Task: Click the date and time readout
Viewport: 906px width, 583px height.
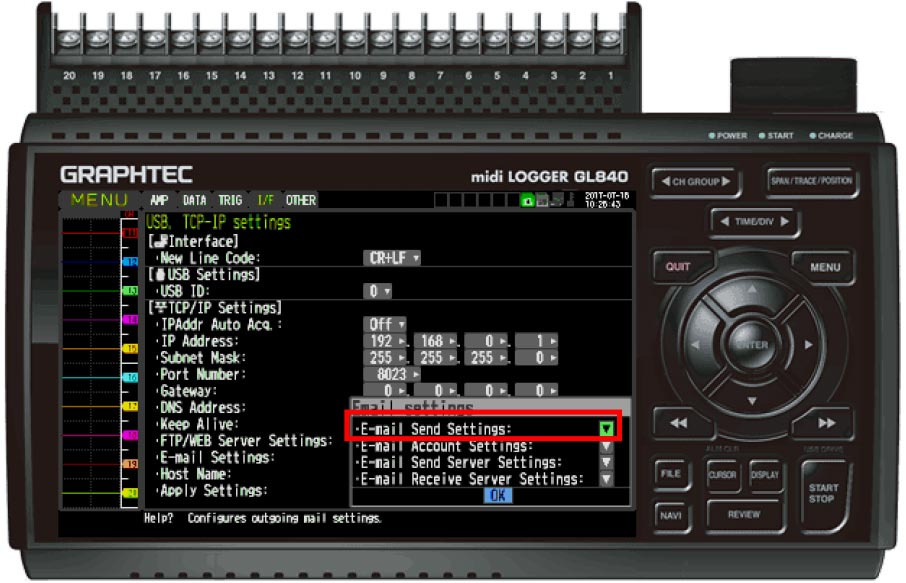Action: [x=606, y=200]
